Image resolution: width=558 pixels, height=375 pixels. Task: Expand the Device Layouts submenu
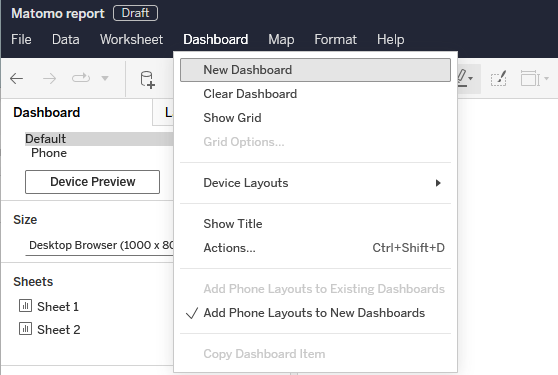tap(315, 183)
